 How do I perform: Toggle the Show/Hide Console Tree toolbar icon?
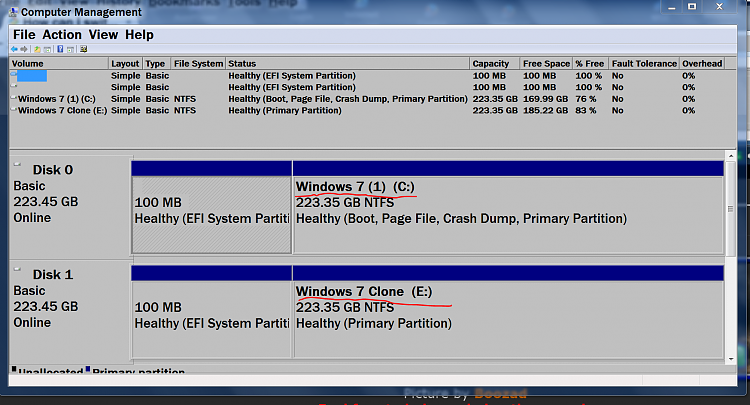tap(47, 49)
